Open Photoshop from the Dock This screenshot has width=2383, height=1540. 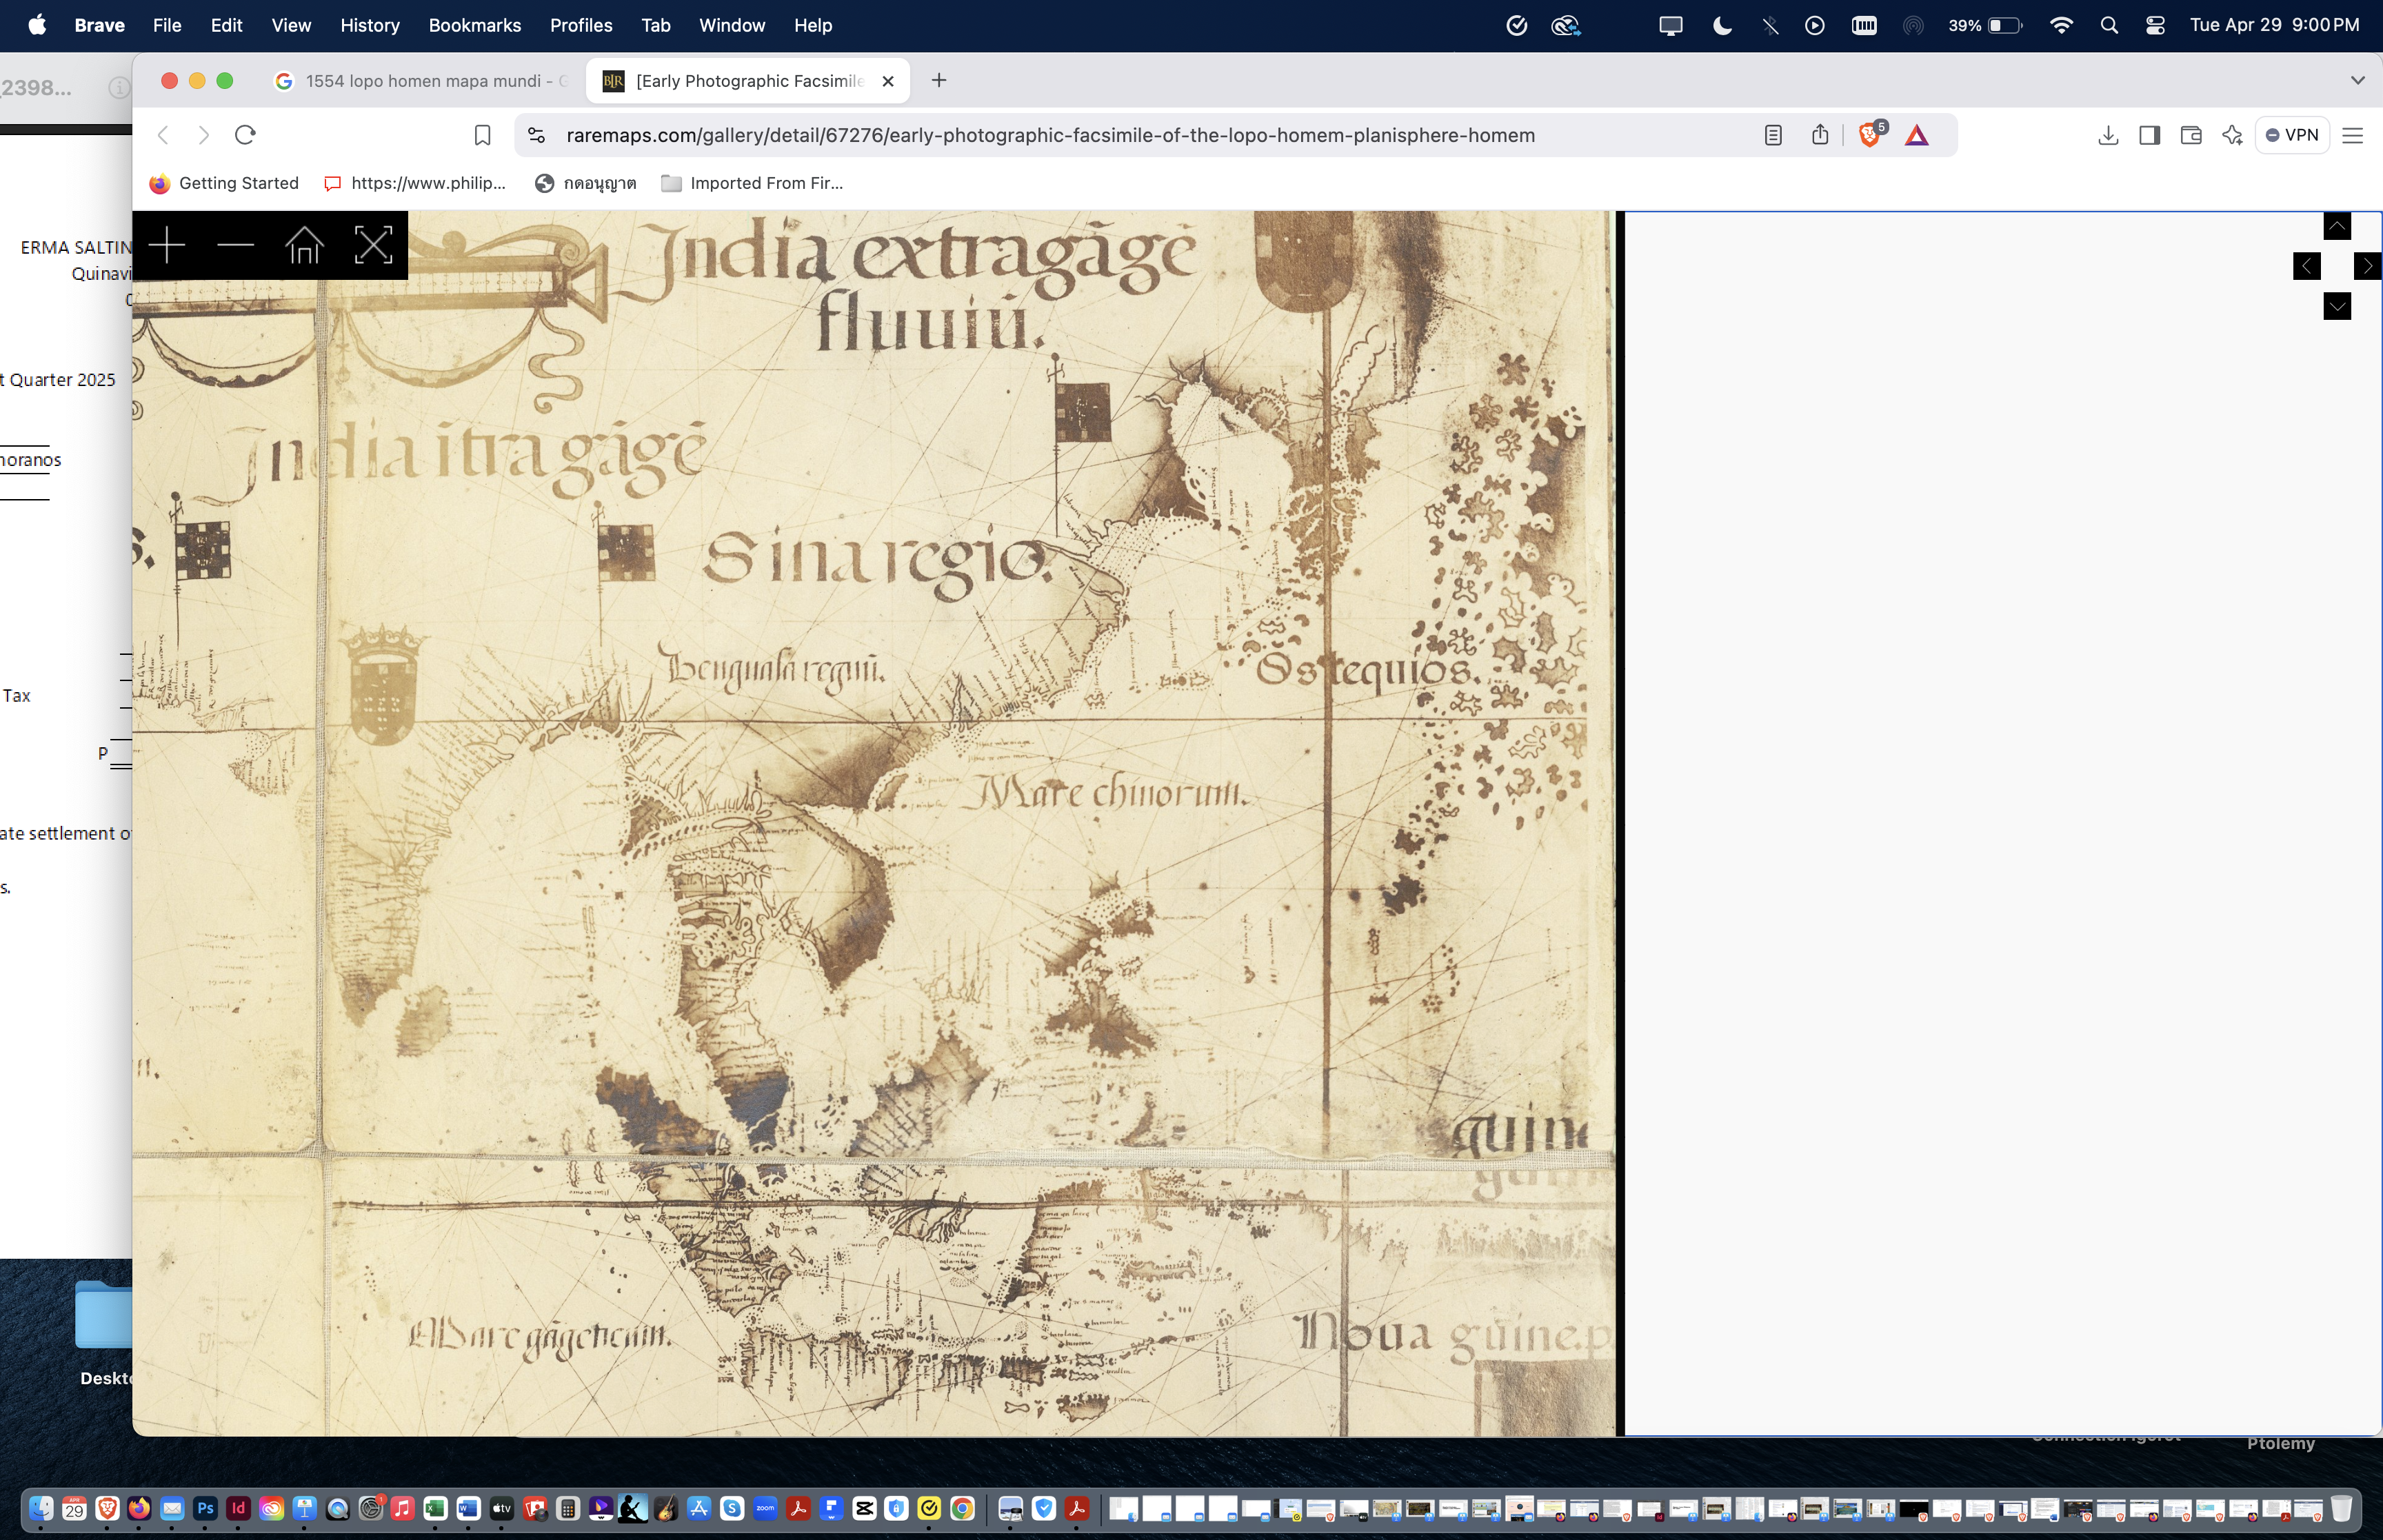coord(205,1508)
